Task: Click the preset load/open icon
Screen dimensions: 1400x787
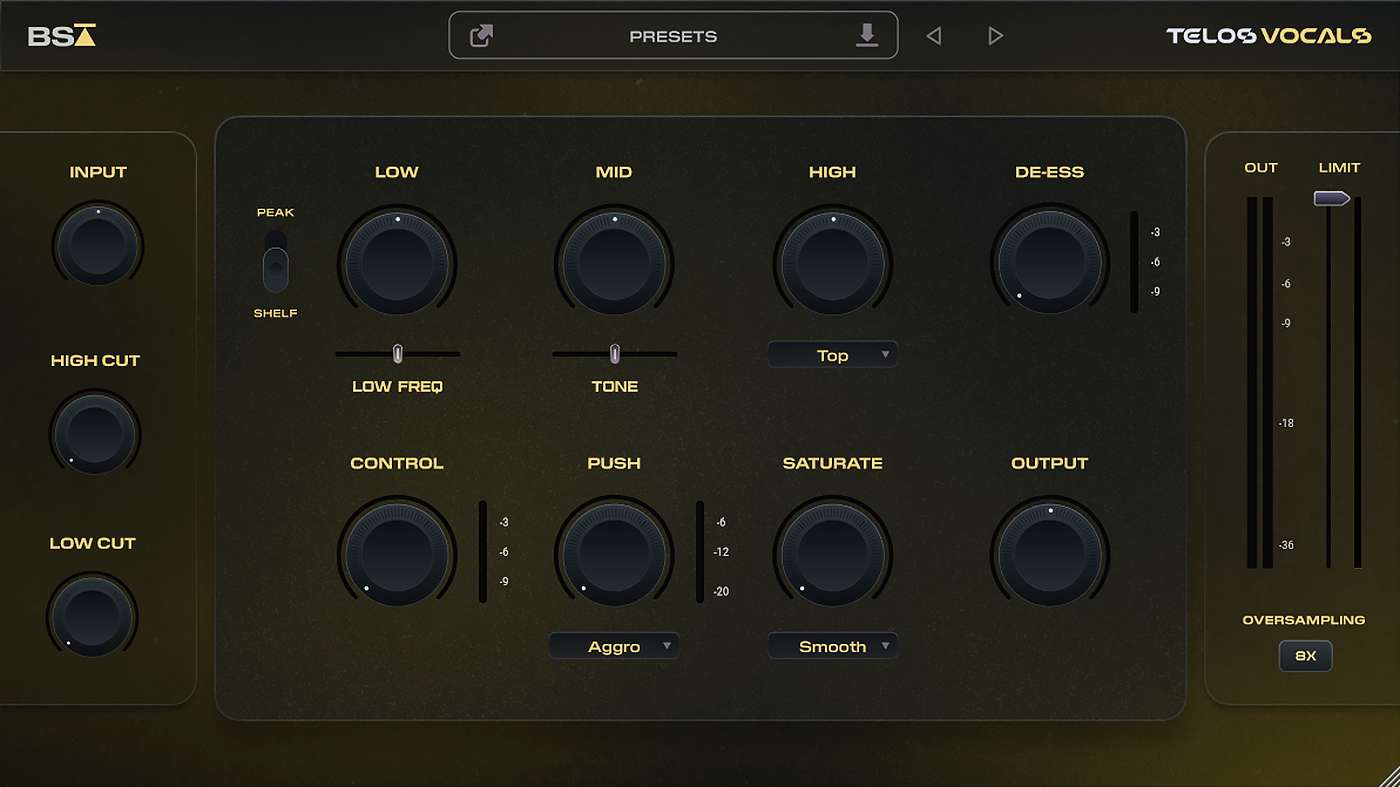Action: 482,36
